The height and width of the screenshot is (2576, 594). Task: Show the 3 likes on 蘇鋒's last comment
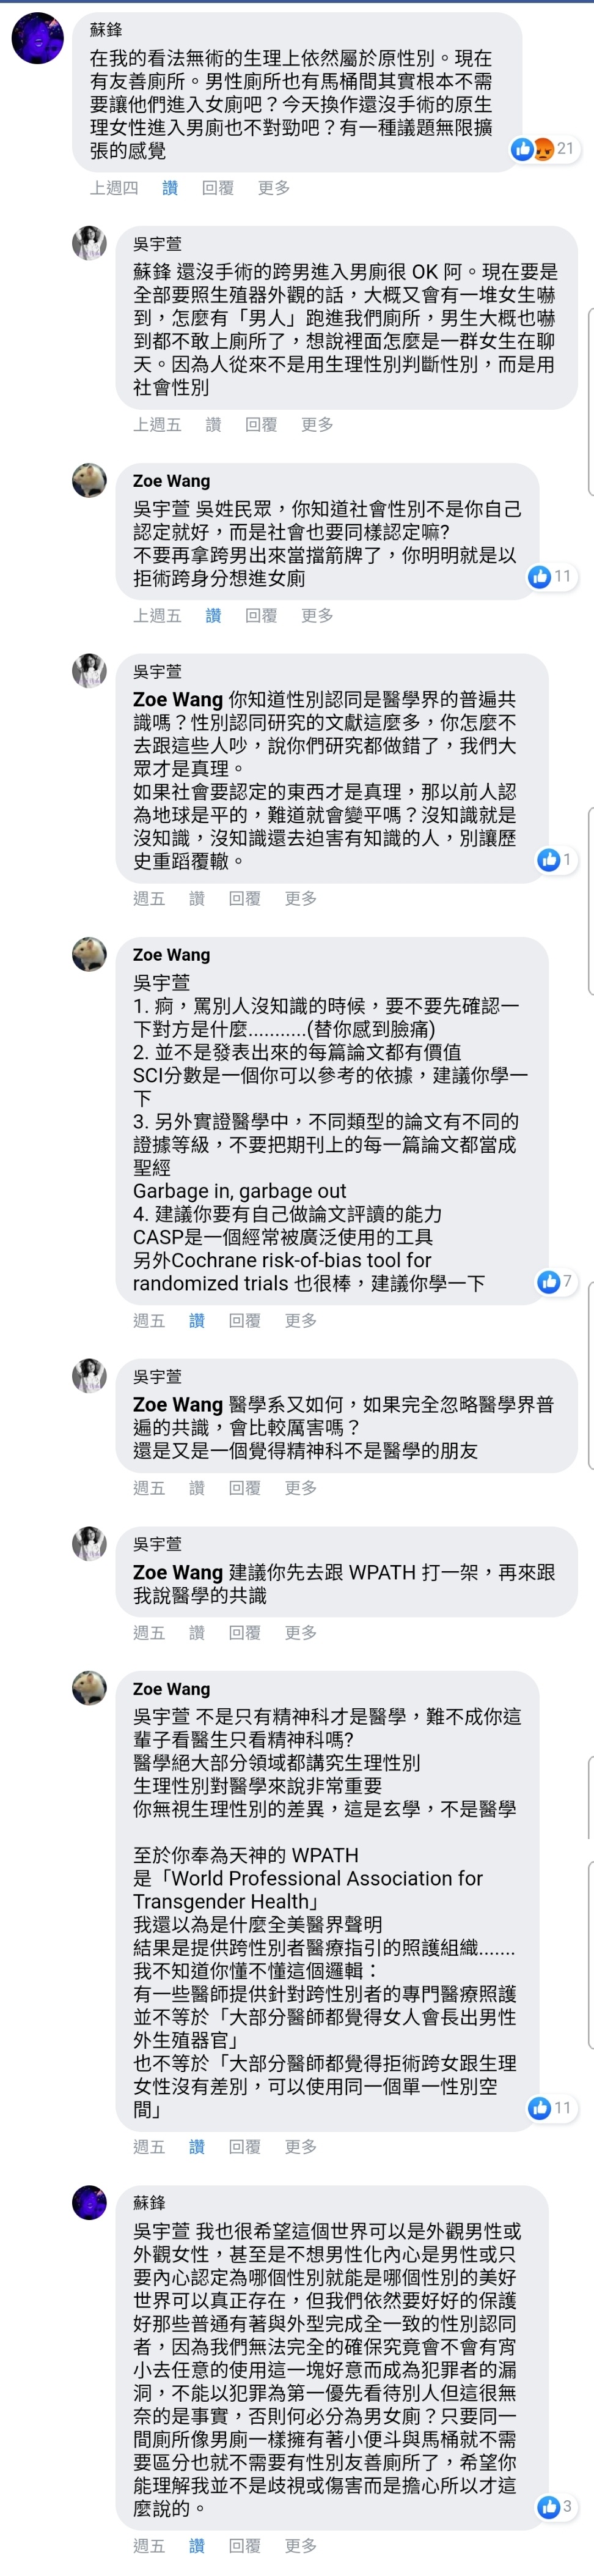coord(555,2506)
